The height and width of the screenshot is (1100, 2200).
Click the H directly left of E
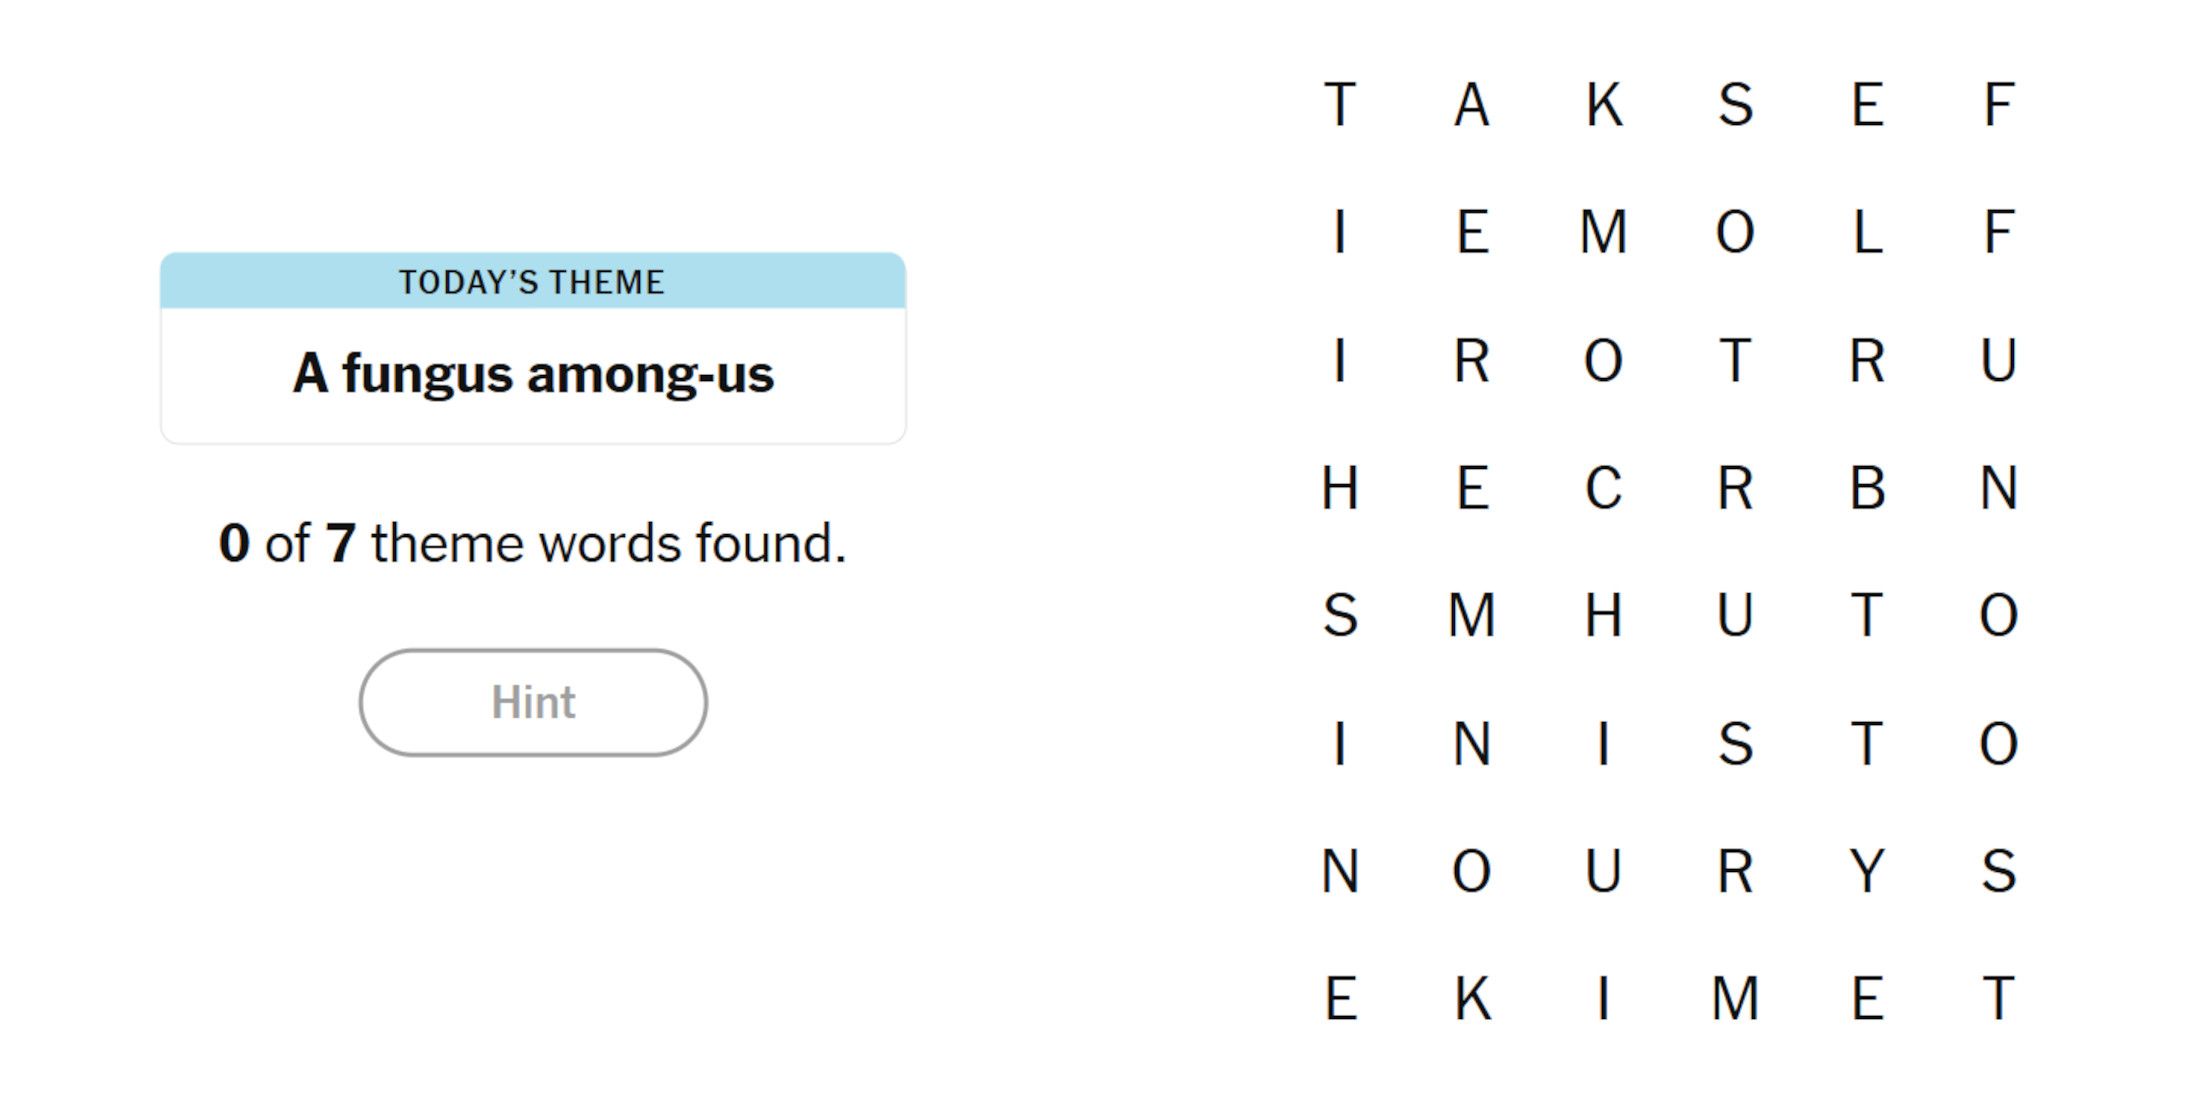(1339, 489)
